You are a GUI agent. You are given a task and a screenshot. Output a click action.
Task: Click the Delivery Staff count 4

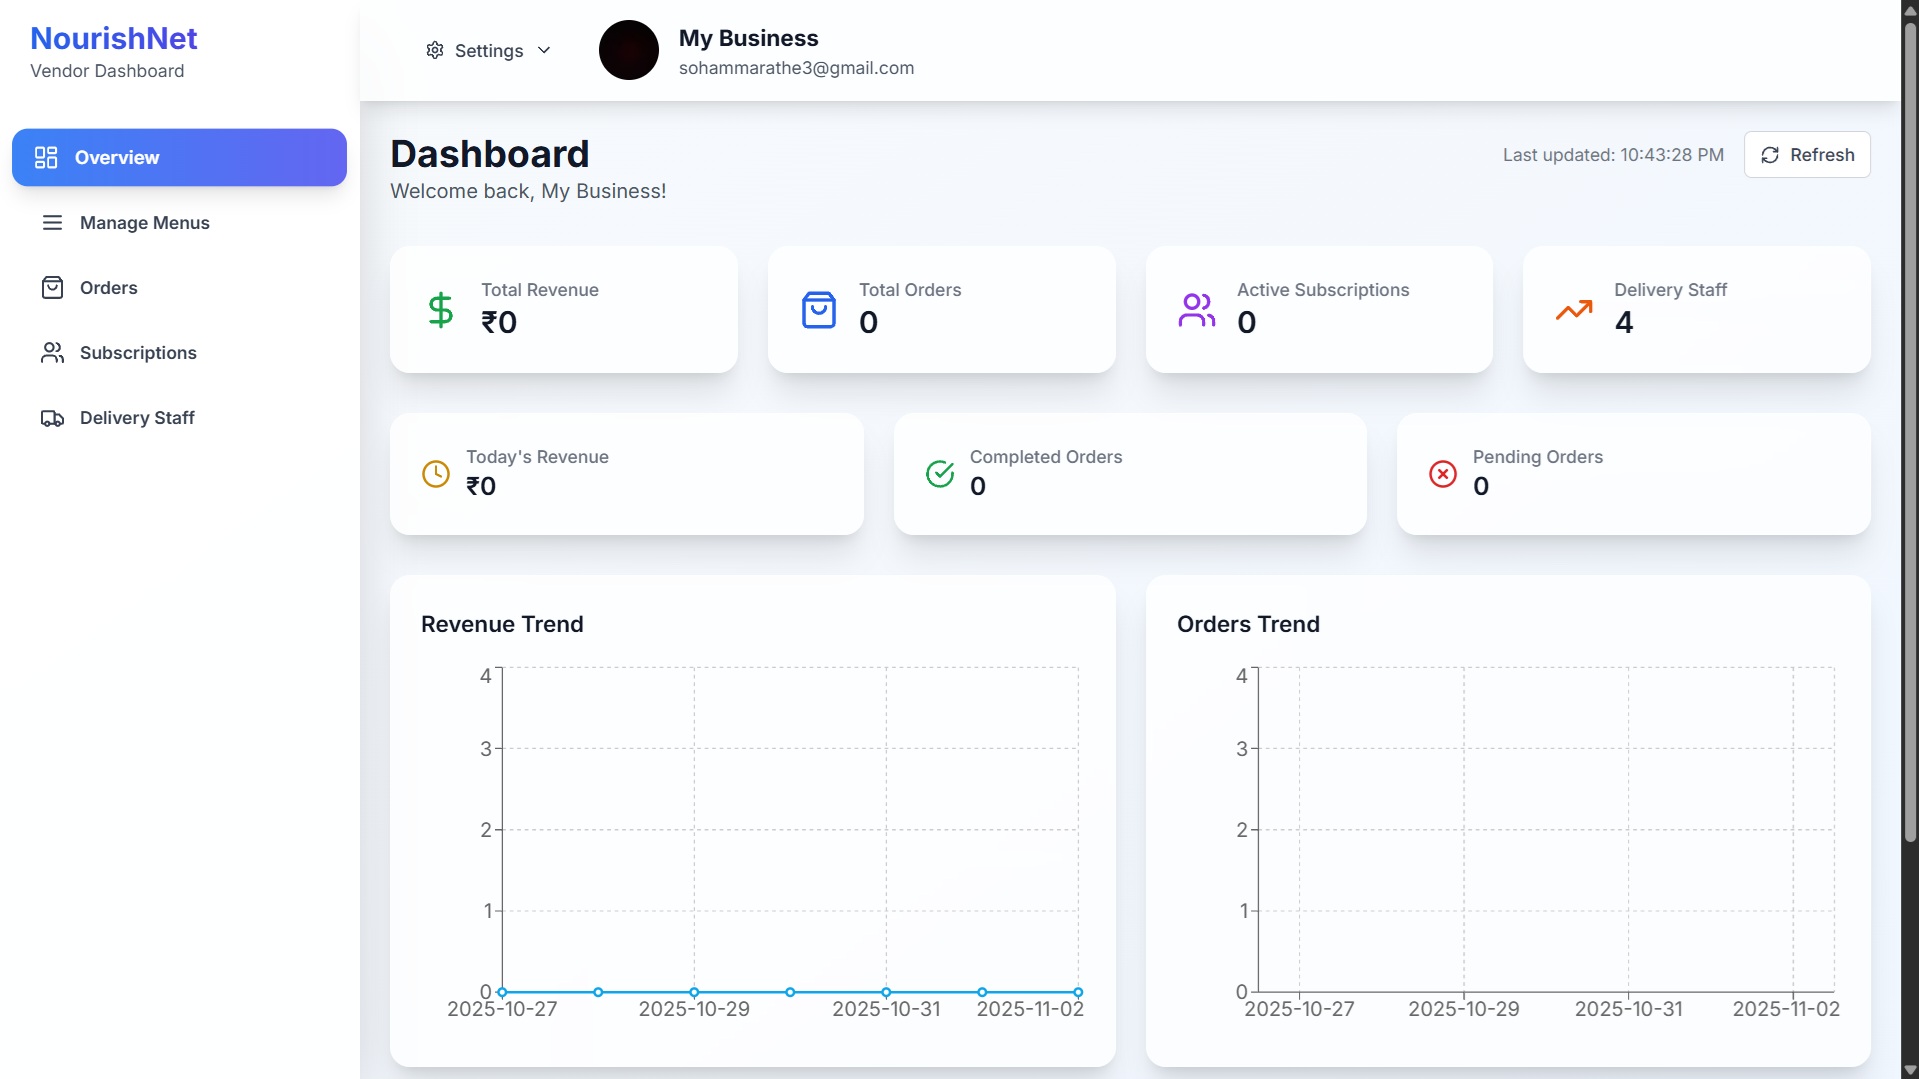[x=1624, y=322]
